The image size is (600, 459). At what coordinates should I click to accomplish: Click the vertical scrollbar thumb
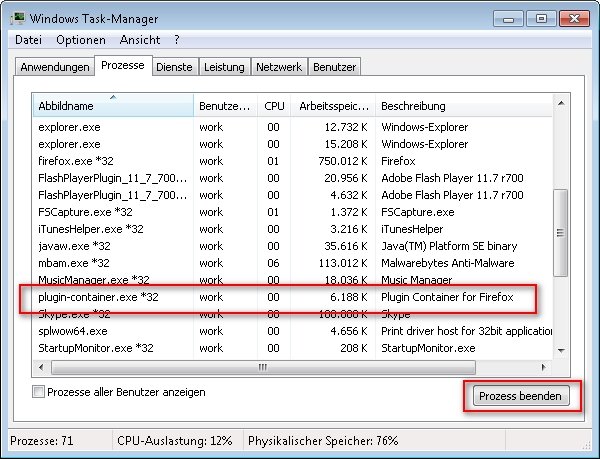(x=561, y=232)
